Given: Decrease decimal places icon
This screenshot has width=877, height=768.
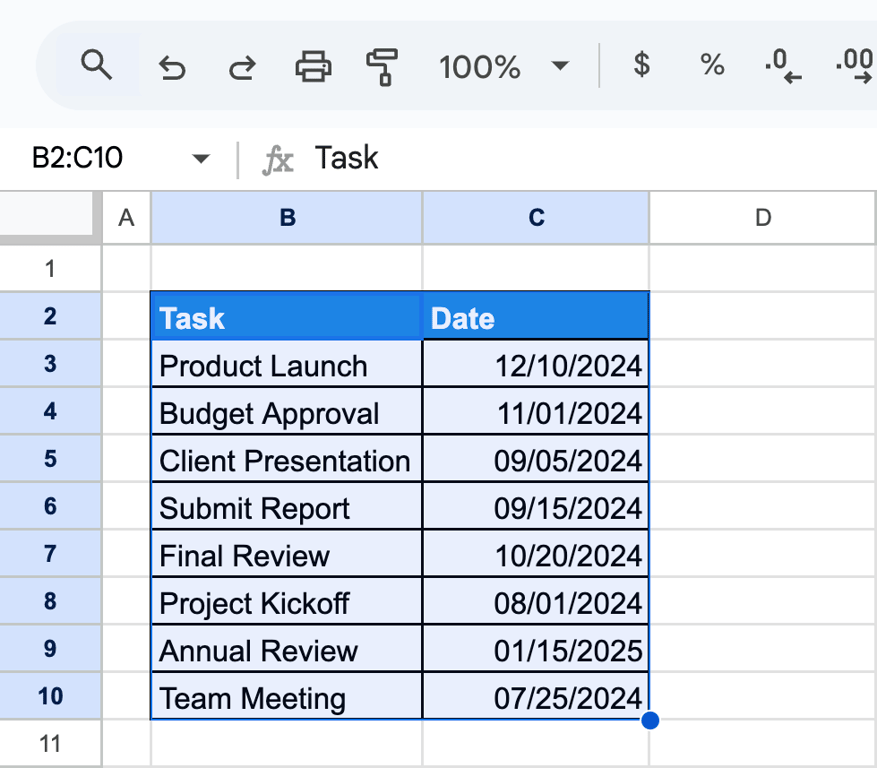Looking at the screenshot, I should click(783, 65).
